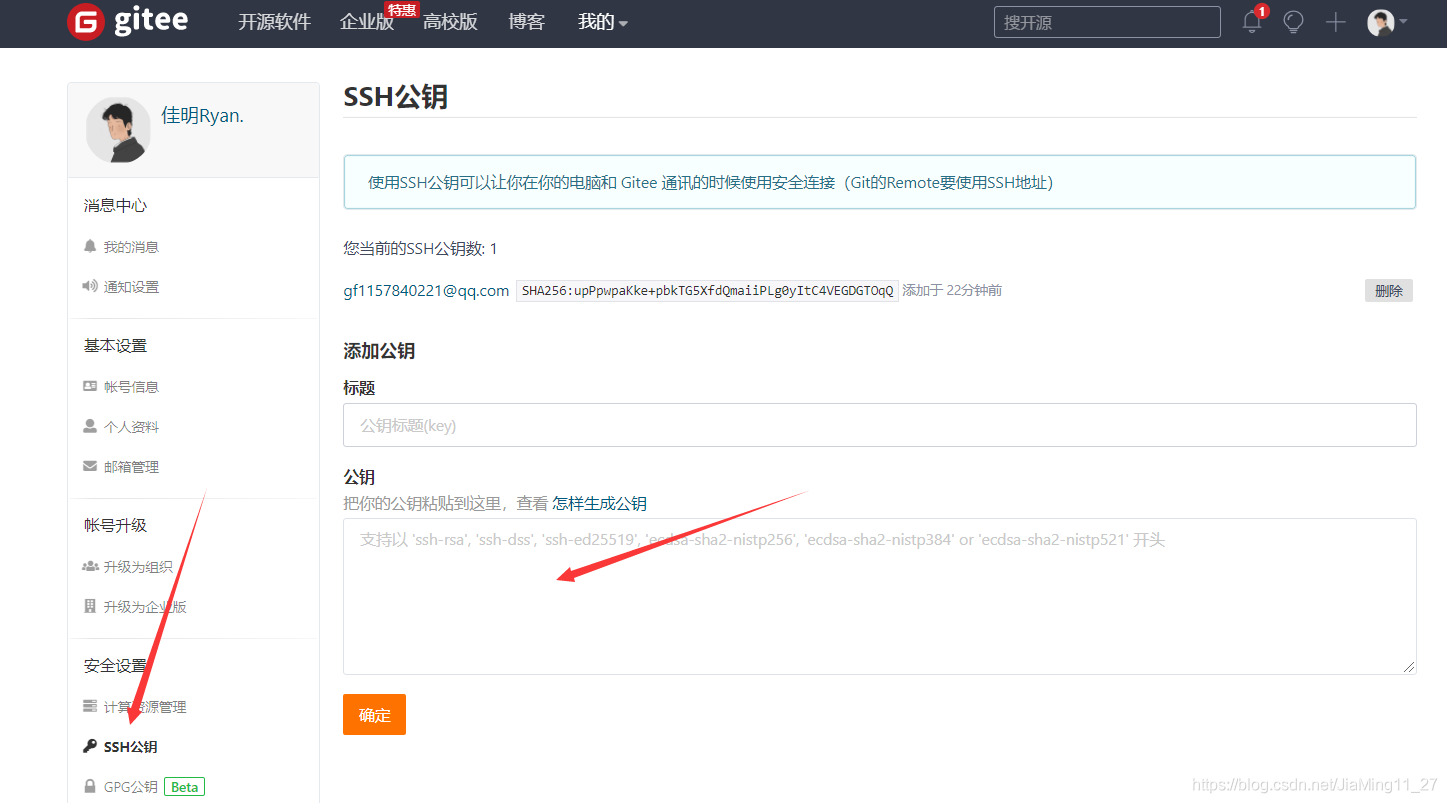Click the 佳明Ryan. username
Screen dimensions: 1447x803
point(203,116)
